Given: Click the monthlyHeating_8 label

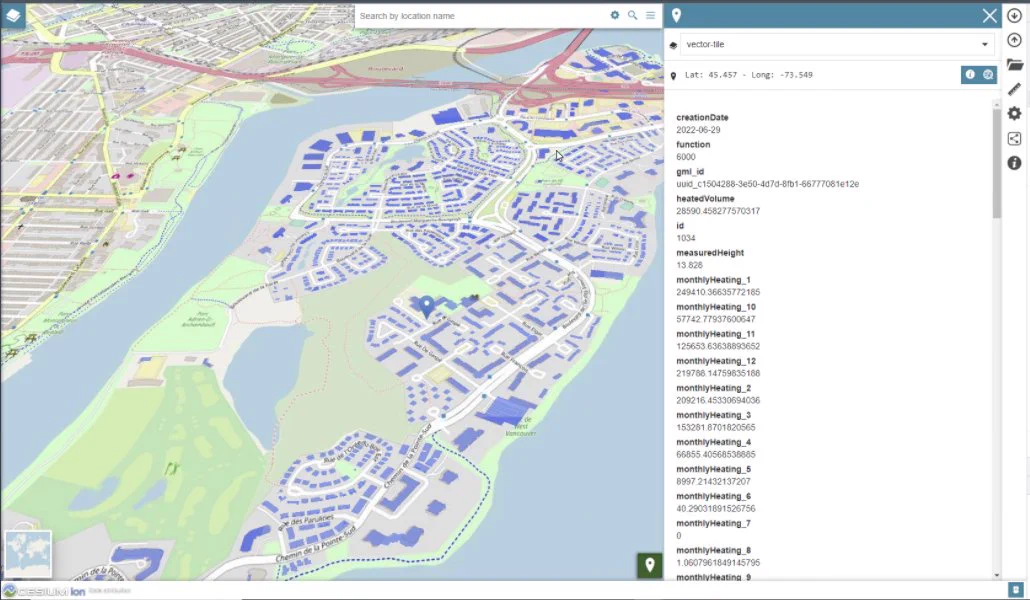Looking at the screenshot, I should click(713, 550).
